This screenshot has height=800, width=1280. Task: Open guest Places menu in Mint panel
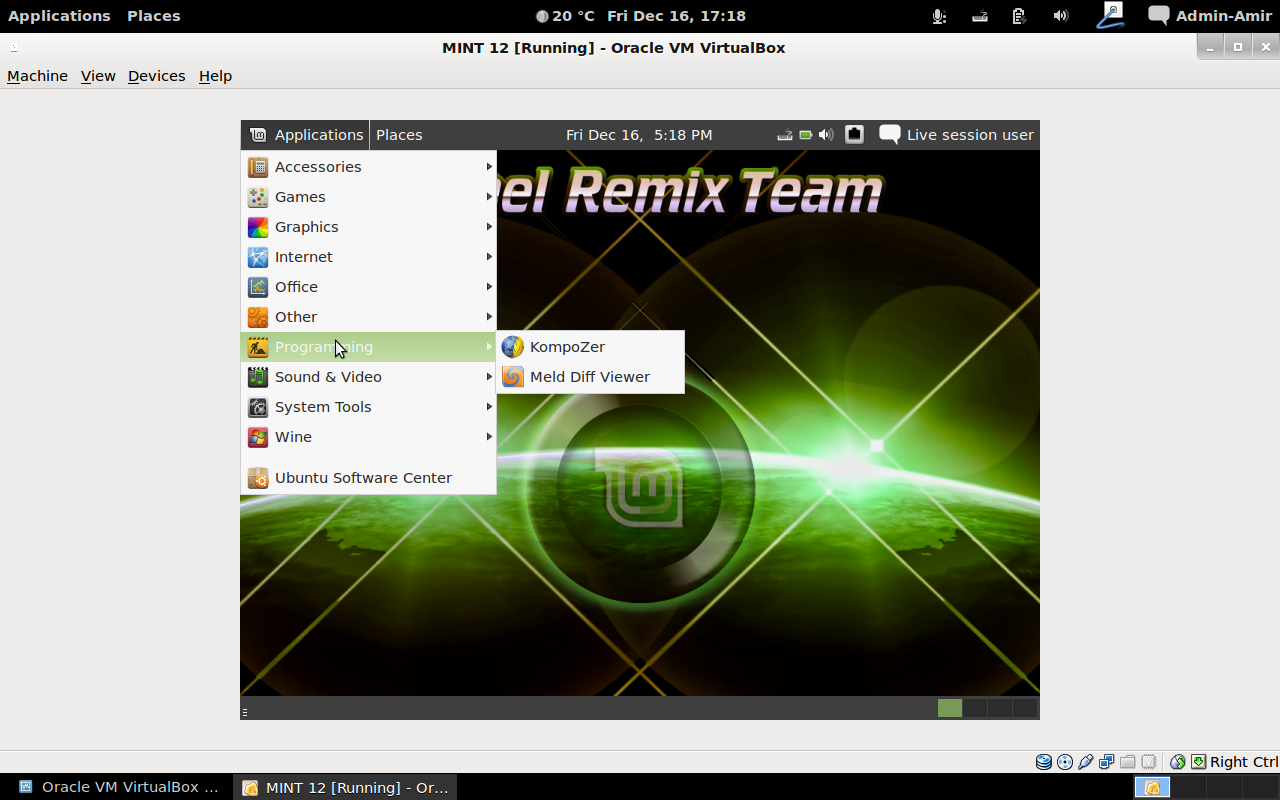click(399, 135)
